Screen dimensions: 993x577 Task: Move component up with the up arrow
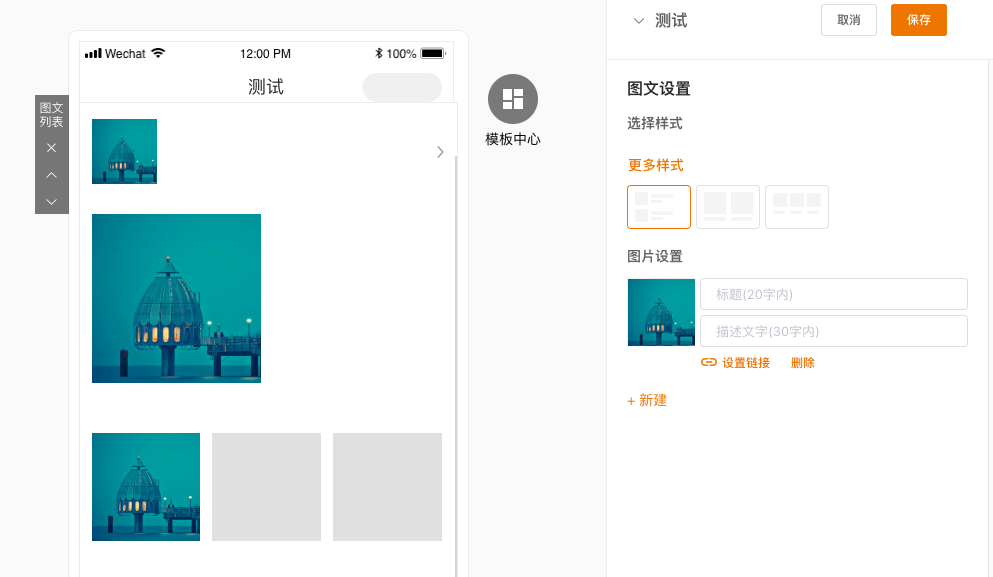(52, 175)
